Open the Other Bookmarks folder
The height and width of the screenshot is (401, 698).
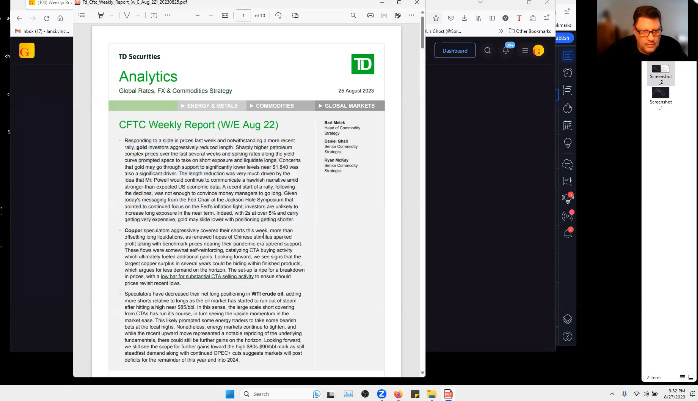[x=530, y=31]
